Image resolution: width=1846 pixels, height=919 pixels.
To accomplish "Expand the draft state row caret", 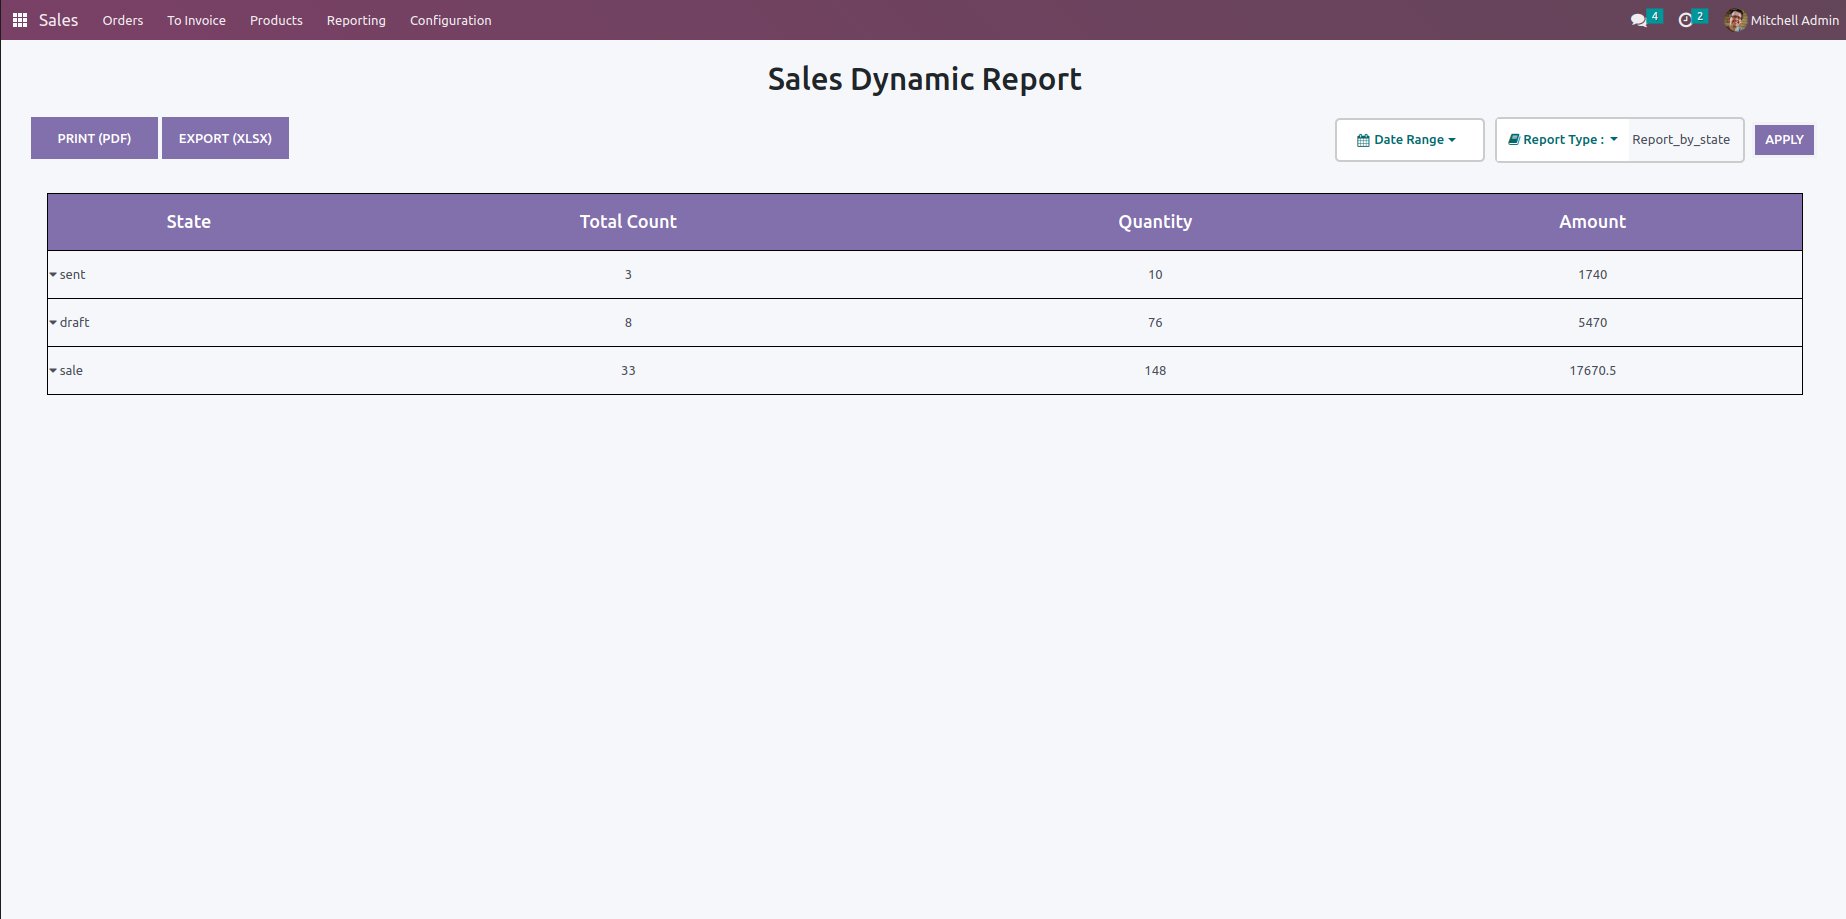I will pyautogui.click(x=53, y=322).
